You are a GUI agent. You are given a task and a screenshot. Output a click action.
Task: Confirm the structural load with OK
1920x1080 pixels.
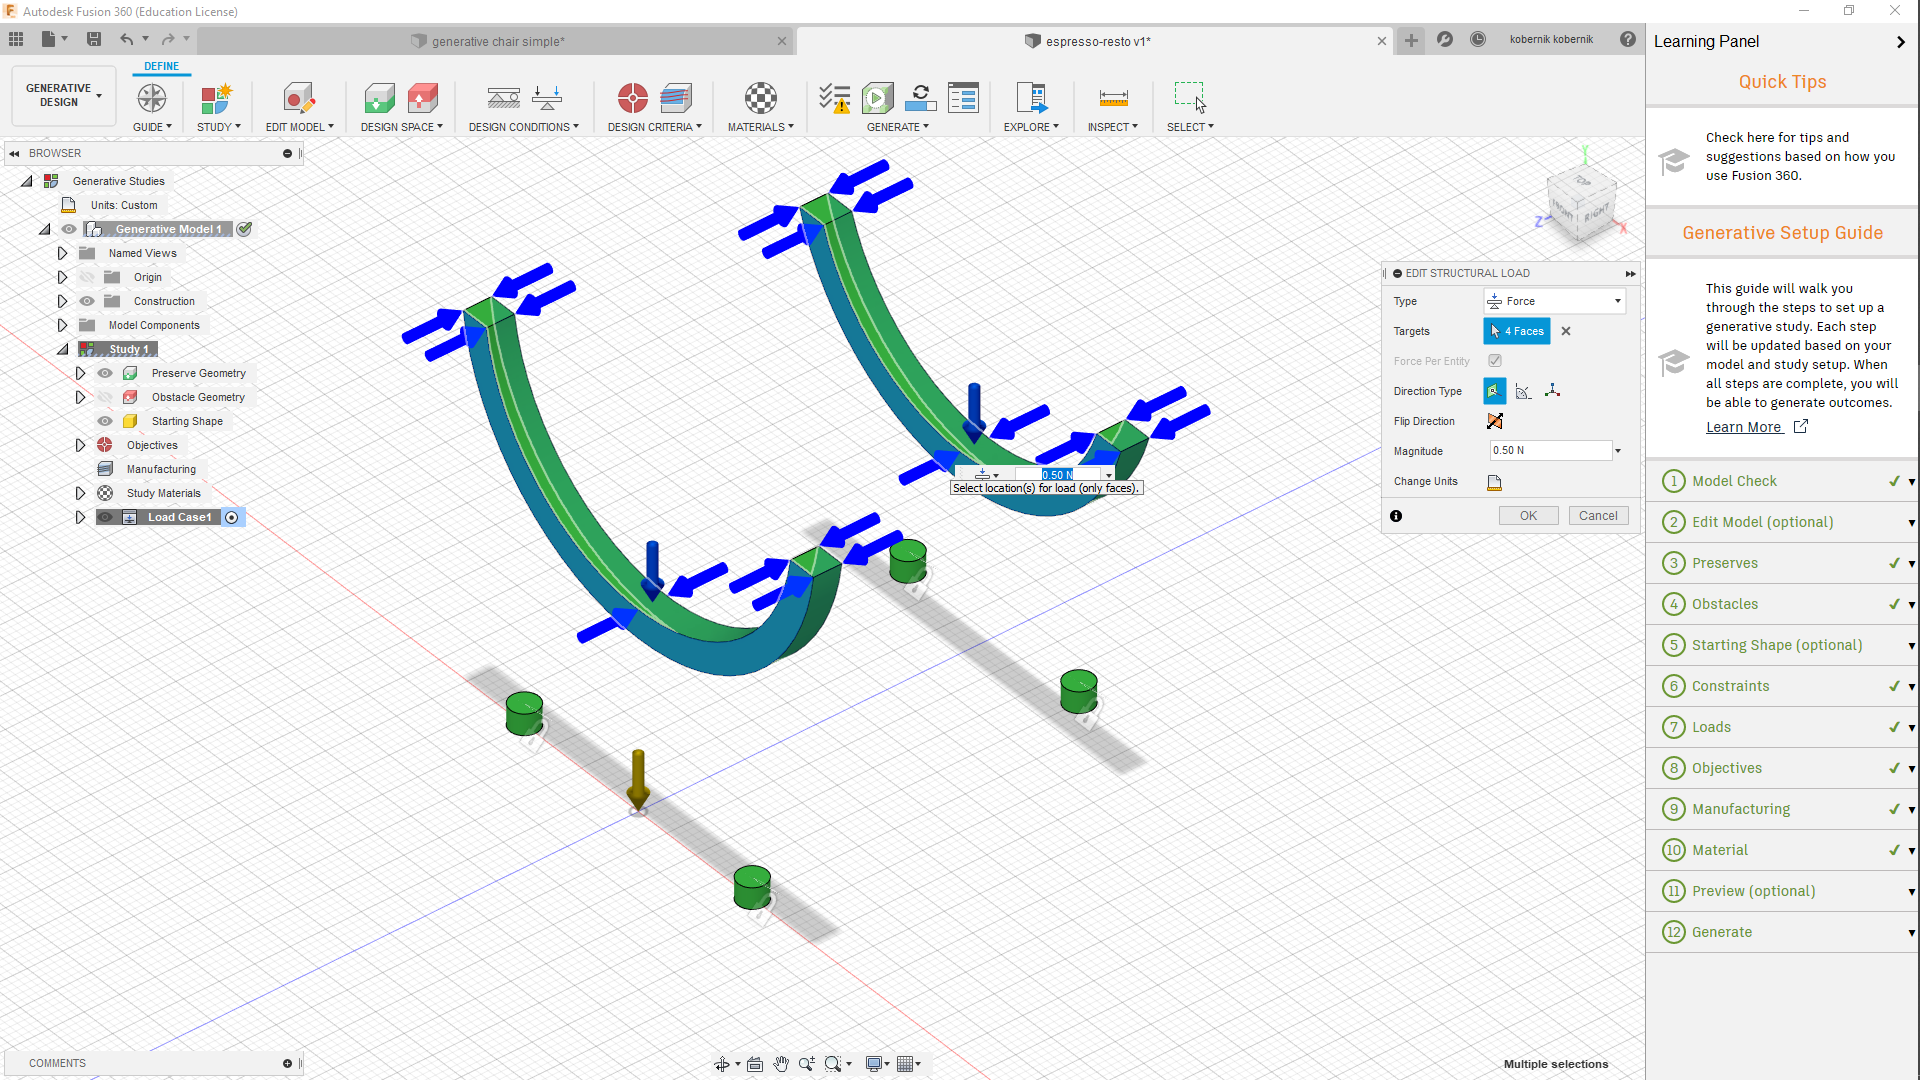point(1528,515)
